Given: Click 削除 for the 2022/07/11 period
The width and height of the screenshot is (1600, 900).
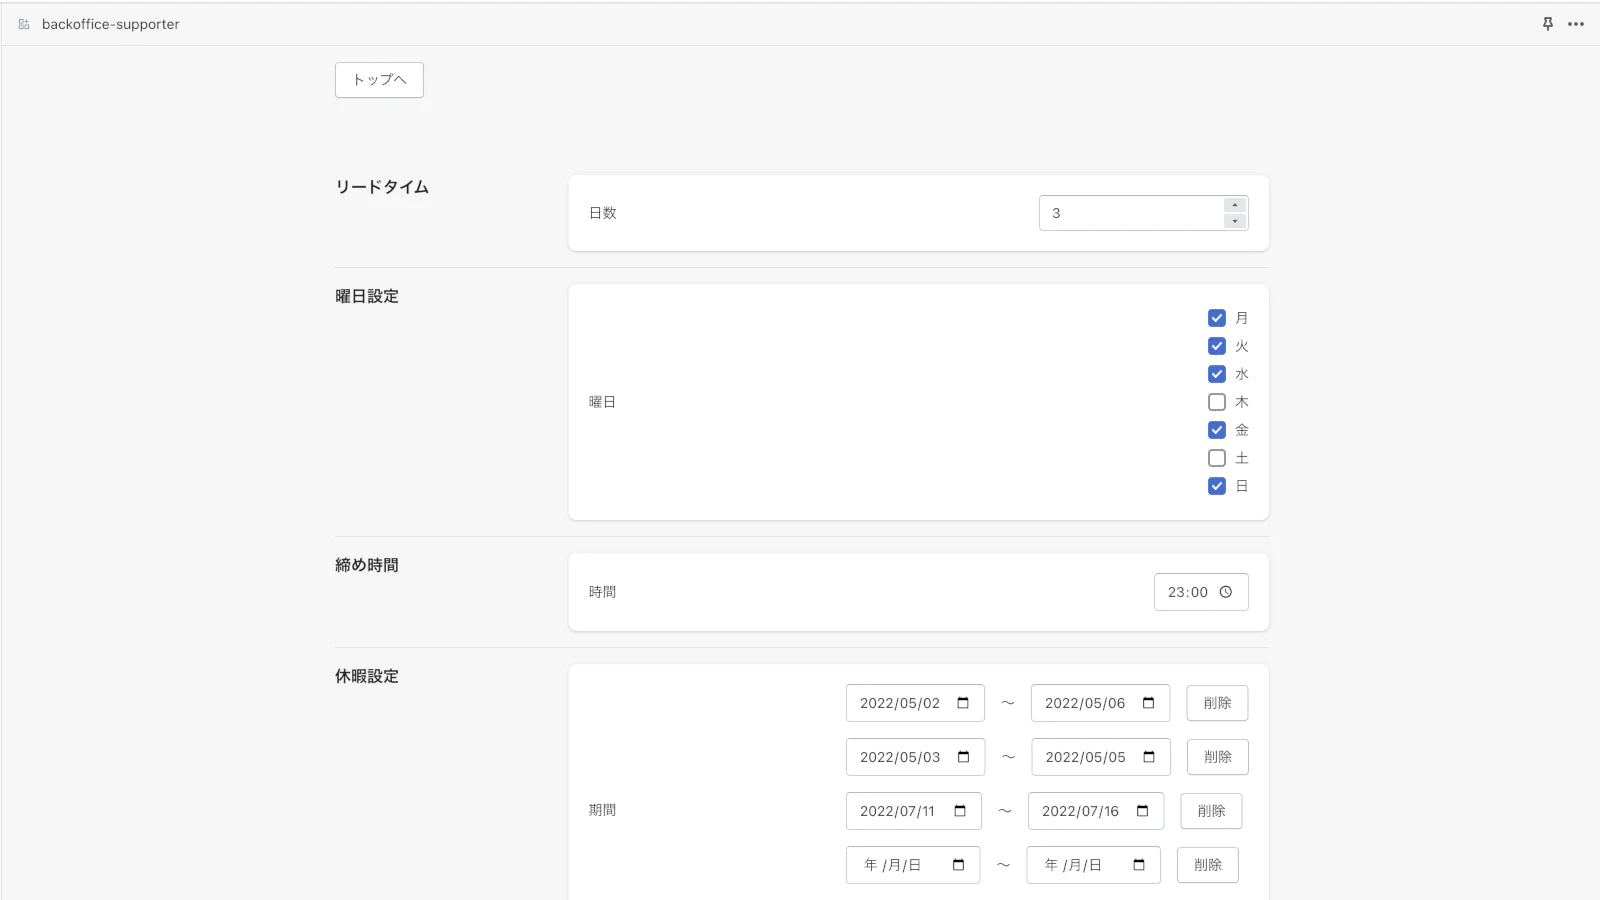Looking at the screenshot, I should click(x=1211, y=811).
